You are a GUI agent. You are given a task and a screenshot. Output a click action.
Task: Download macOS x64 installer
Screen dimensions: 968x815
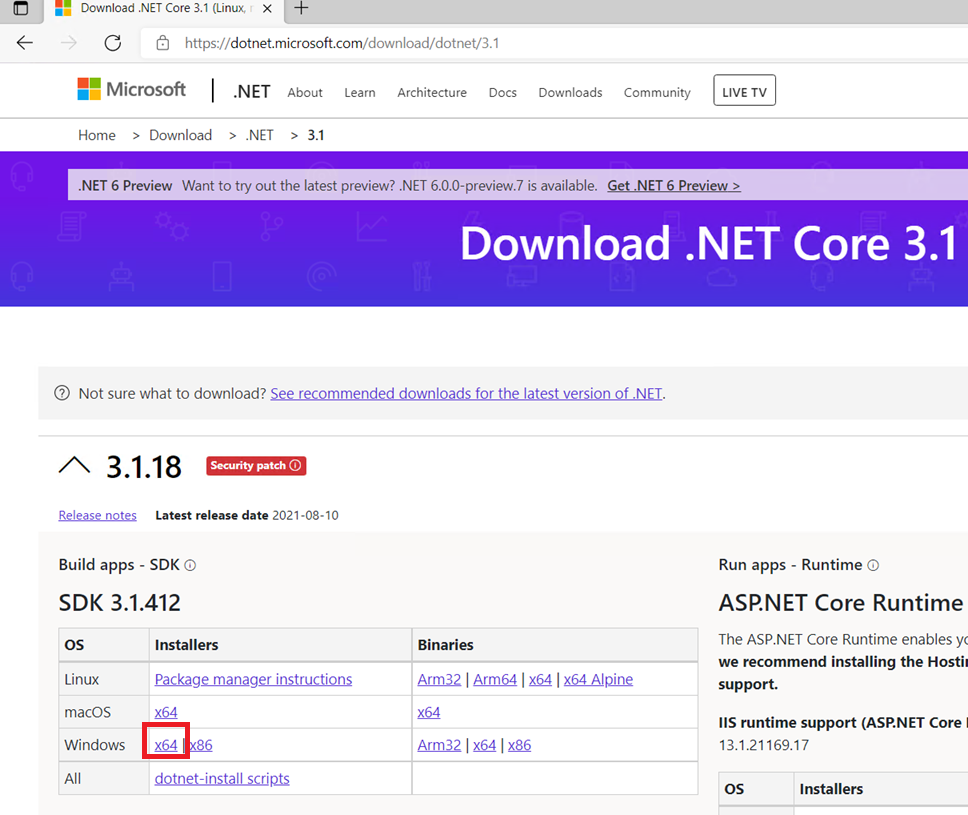pos(166,712)
